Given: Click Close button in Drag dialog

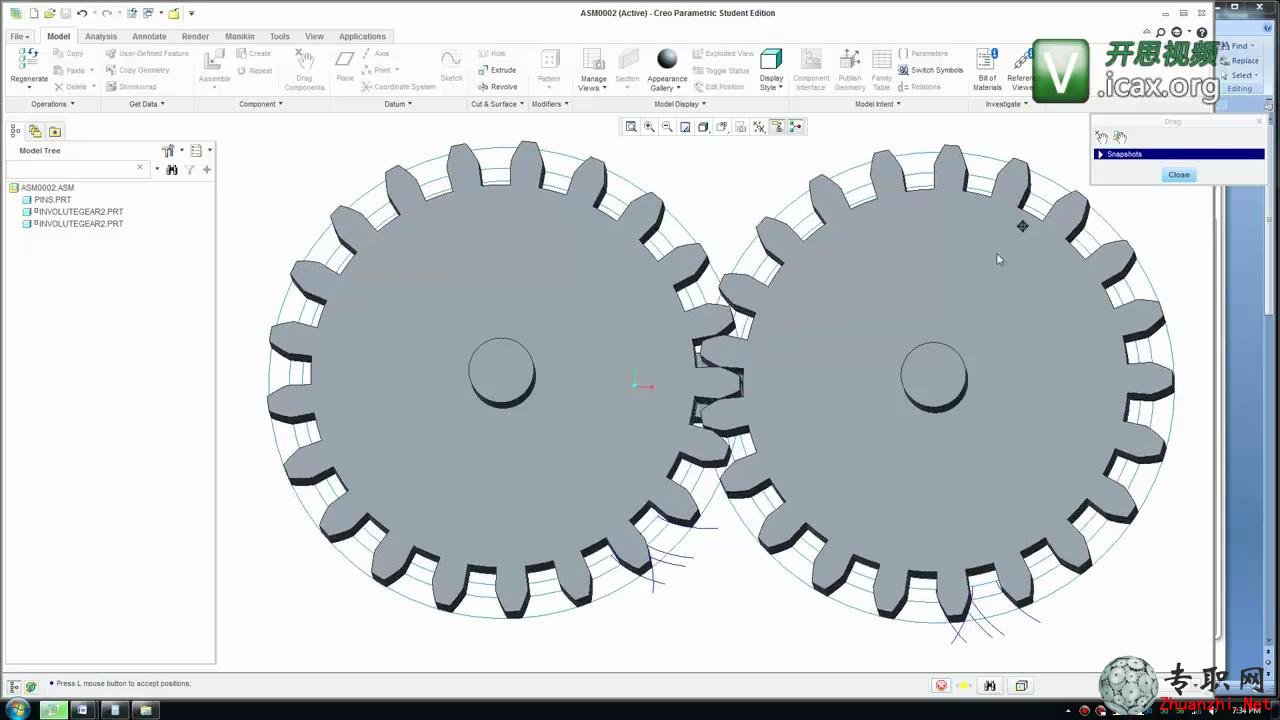Looking at the screenshot, I should [x=1179, y=175].
